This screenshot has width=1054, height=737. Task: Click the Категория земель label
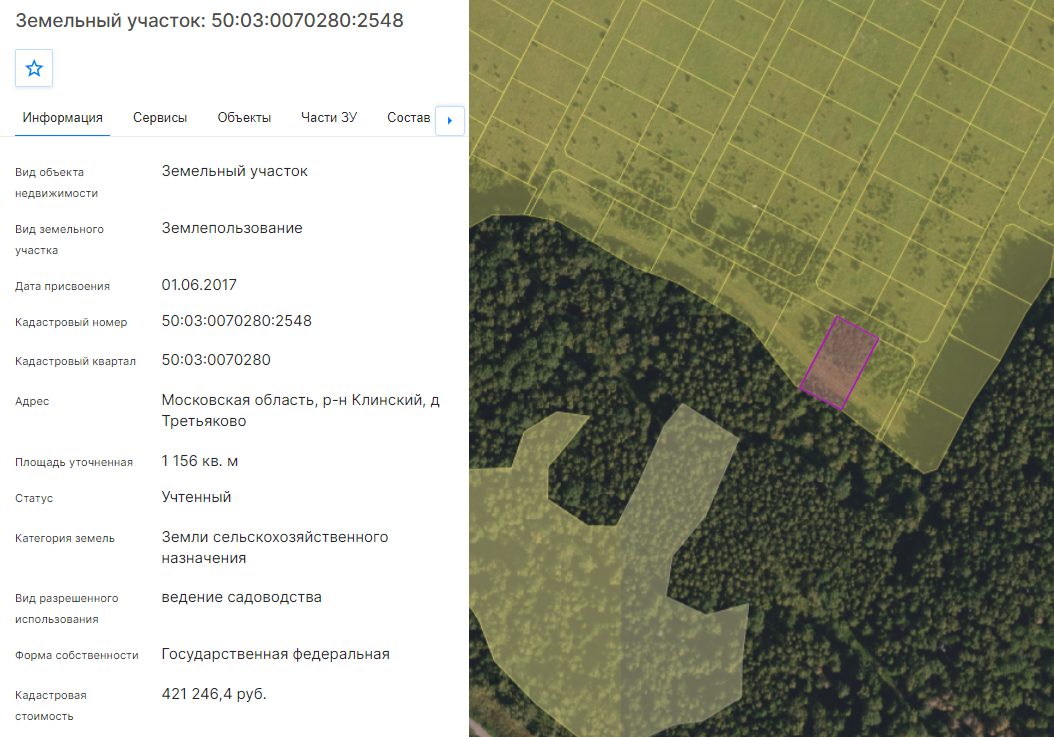(65, 539)
